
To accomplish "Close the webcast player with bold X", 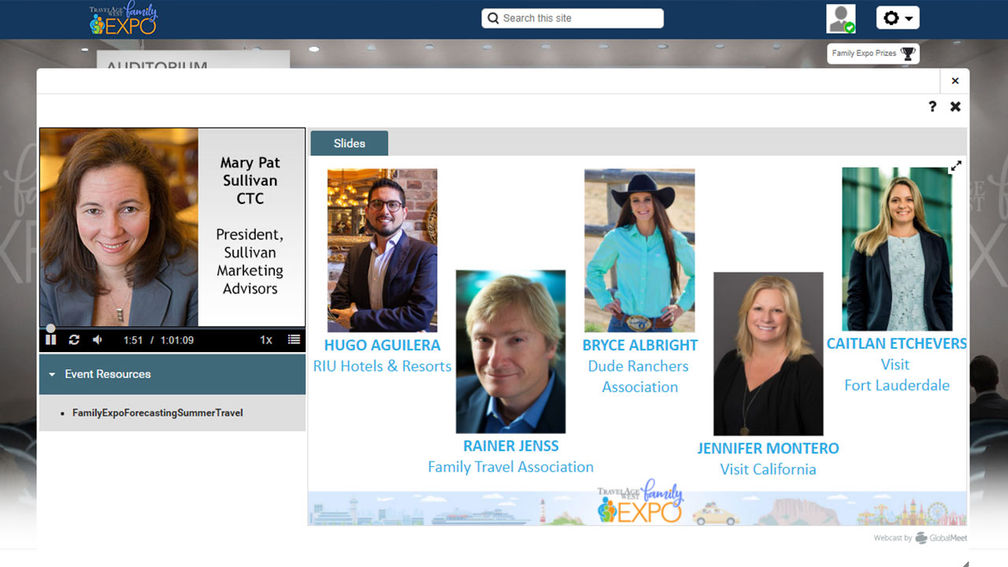I will (x=955, y=107).
